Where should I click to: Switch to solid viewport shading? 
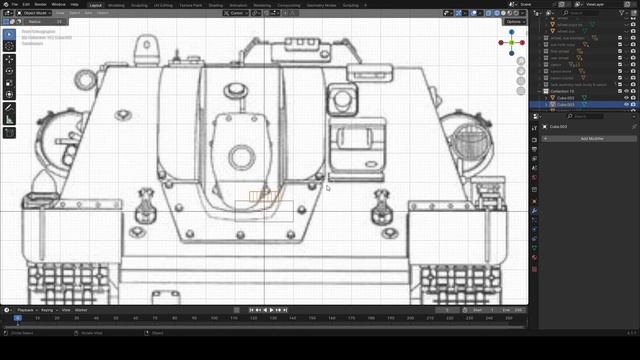tap(503, 13)
